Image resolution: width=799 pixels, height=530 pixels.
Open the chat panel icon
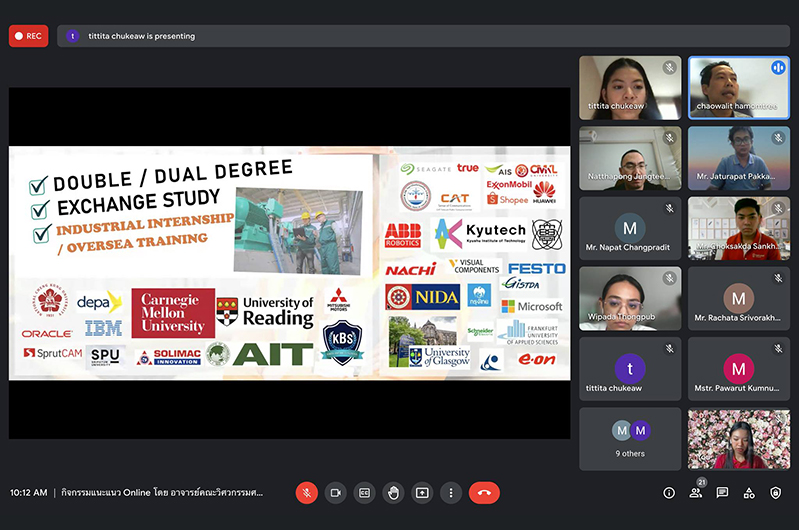pyautogui.click(x=722, y=493)
